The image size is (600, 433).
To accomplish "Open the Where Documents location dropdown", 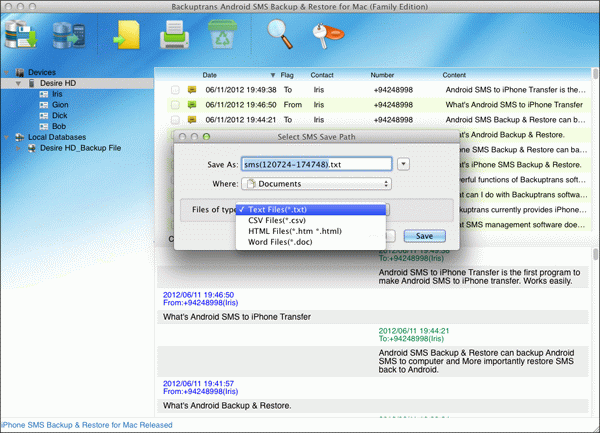I will [316, 184].
